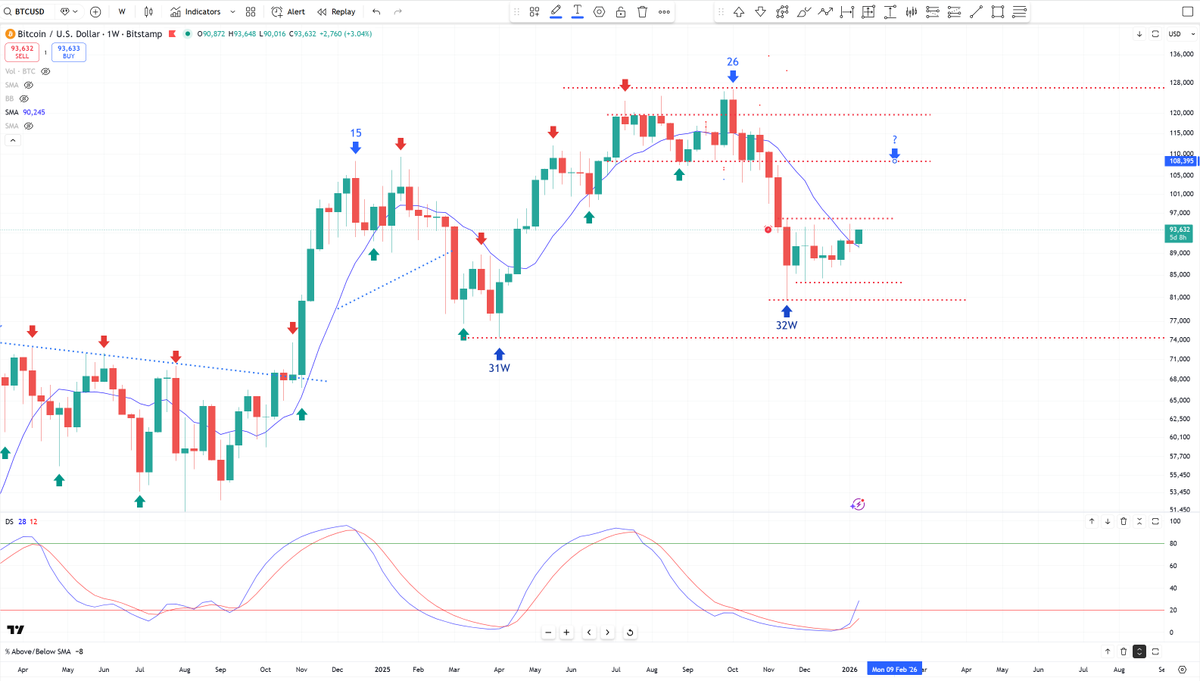The image size is (1200, 681).
Task: Select the horizontal lines Fib tool
Action: tap(1018, 12)
